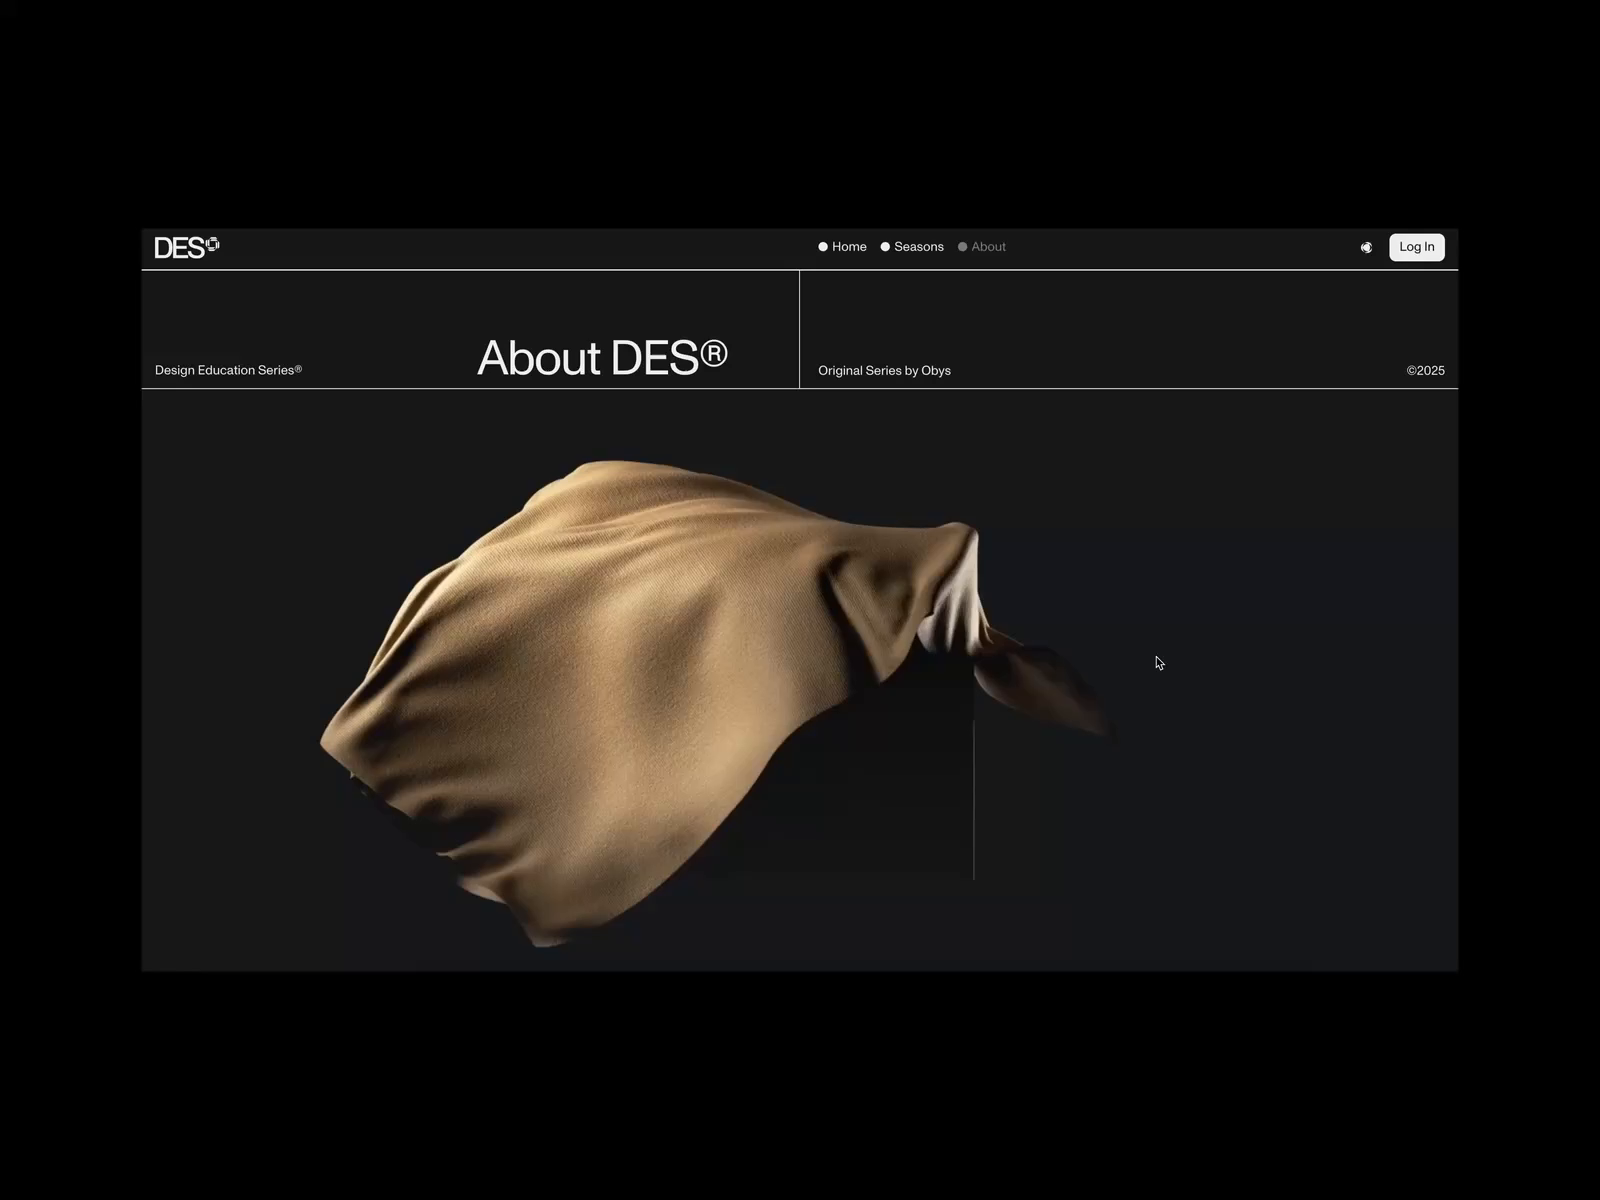Open the Seasons nav link
This screenshot has height=1200, width=1600.
pos(912,247)
